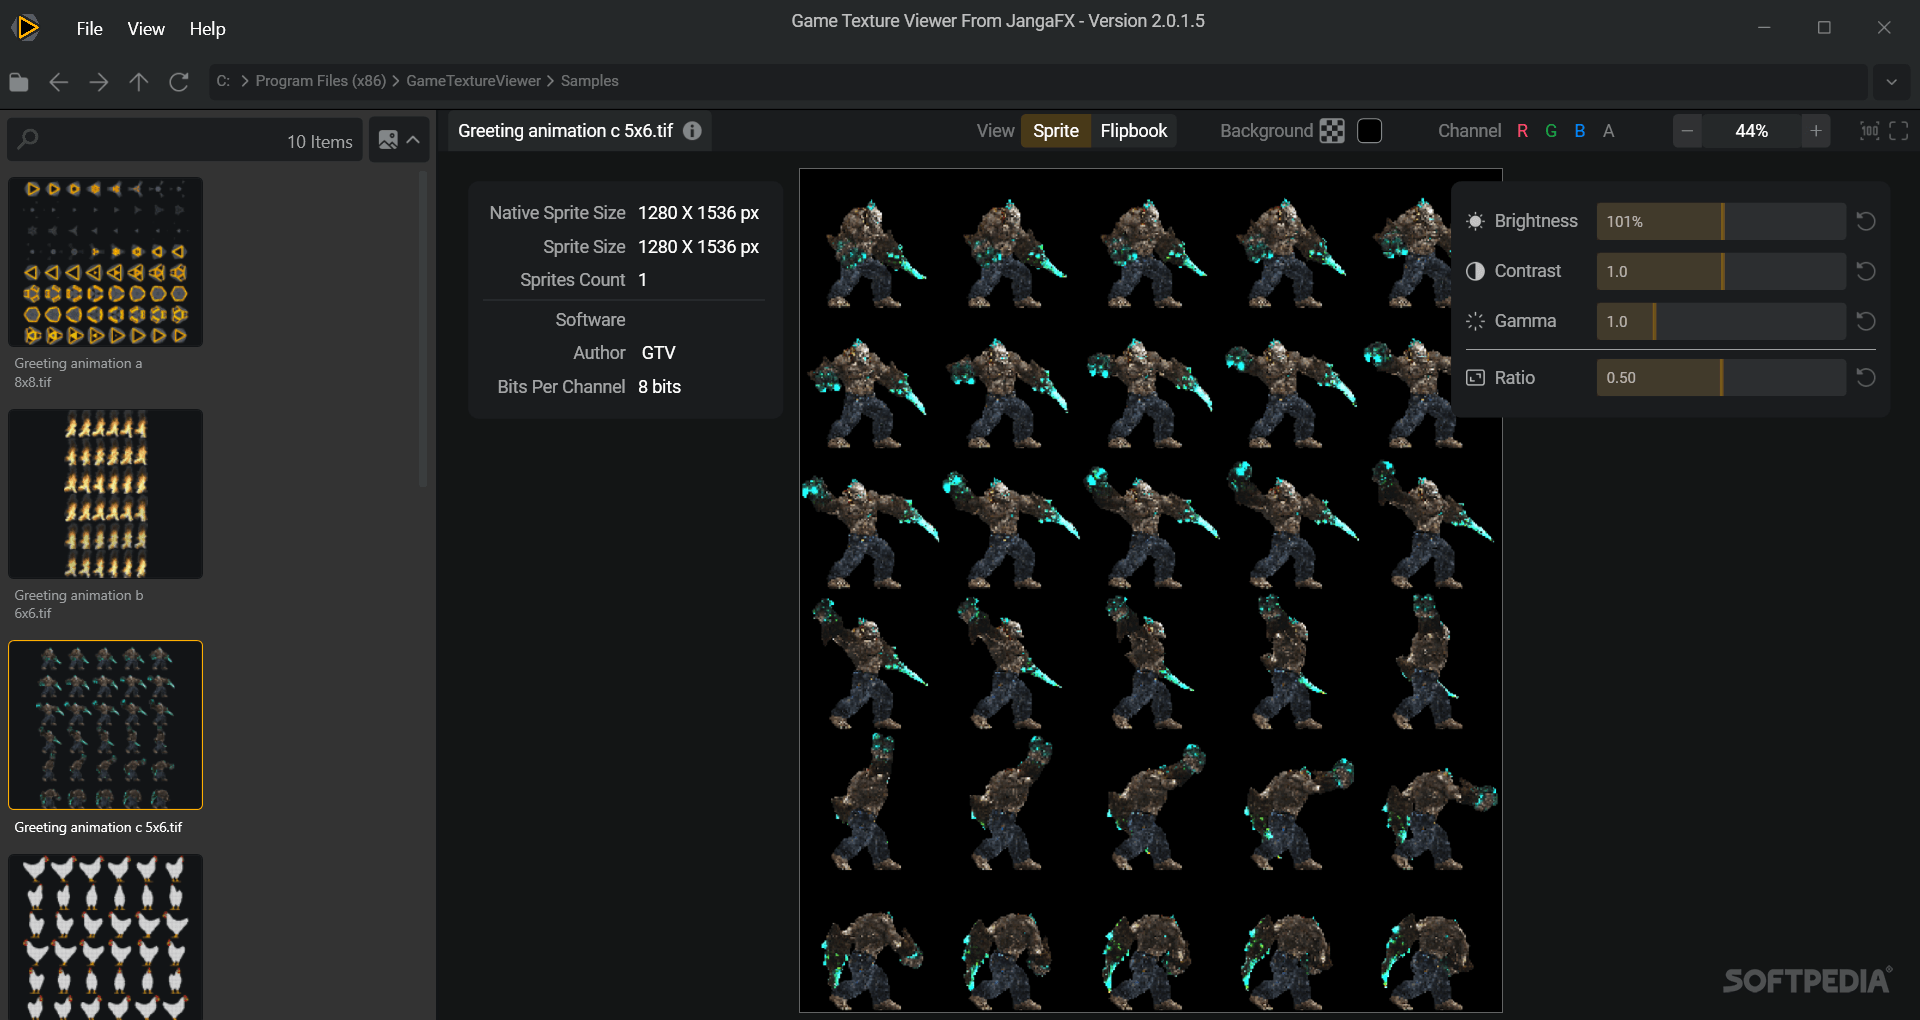Expand breadcrumb arrow after GameTextureViewer

pos(550,81)
